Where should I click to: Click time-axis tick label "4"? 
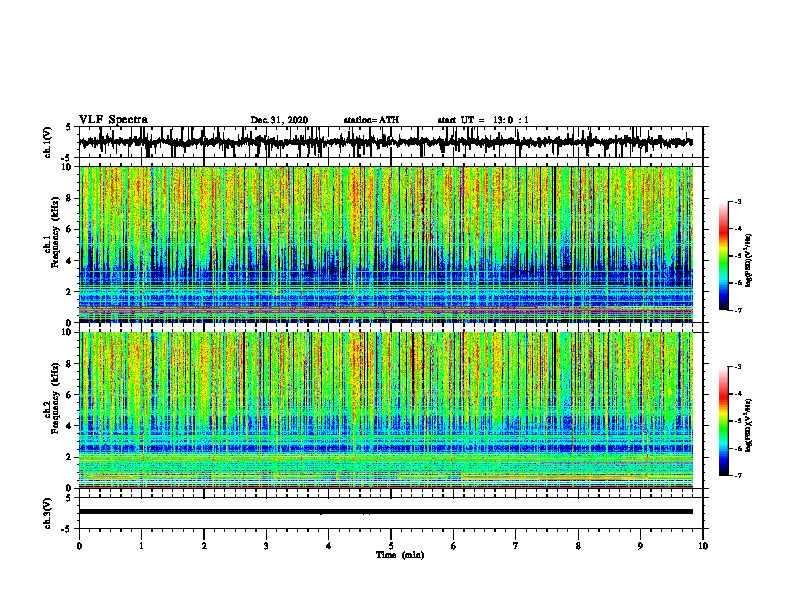[329, 546]
